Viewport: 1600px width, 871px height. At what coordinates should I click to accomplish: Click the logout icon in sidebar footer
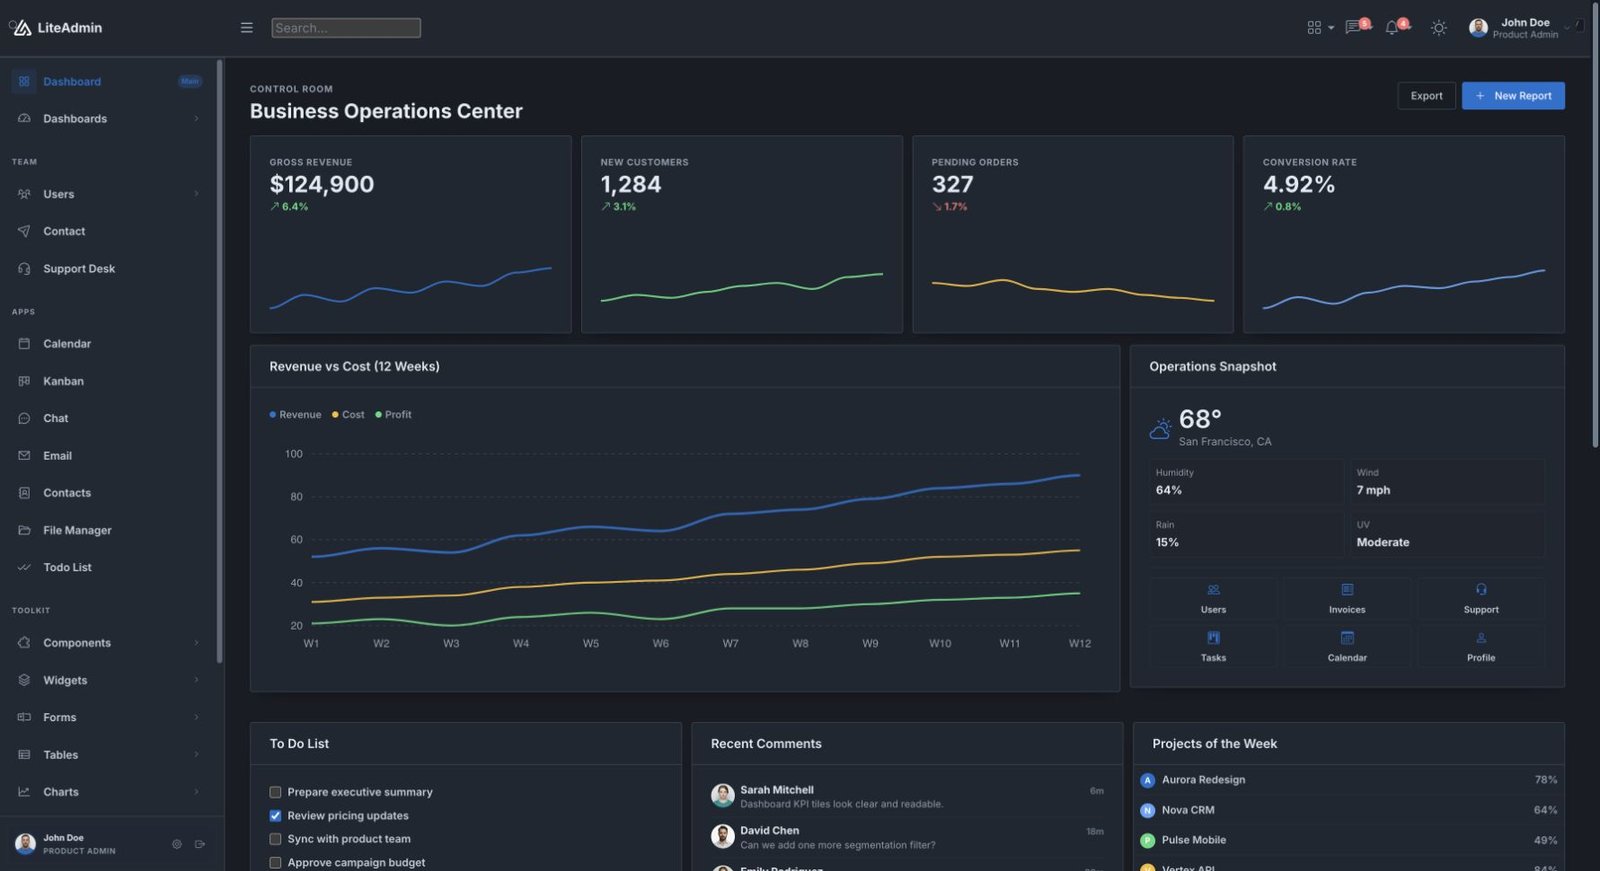[200, 844]
